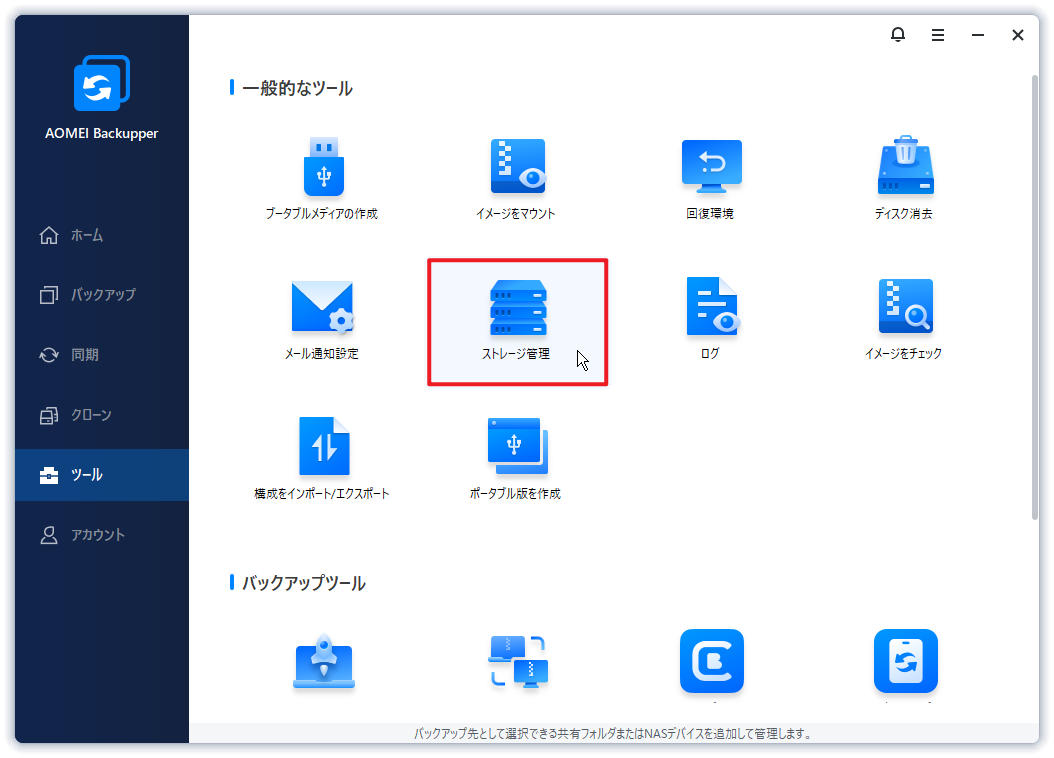Select クローン in sidebar

coord(102,415)
